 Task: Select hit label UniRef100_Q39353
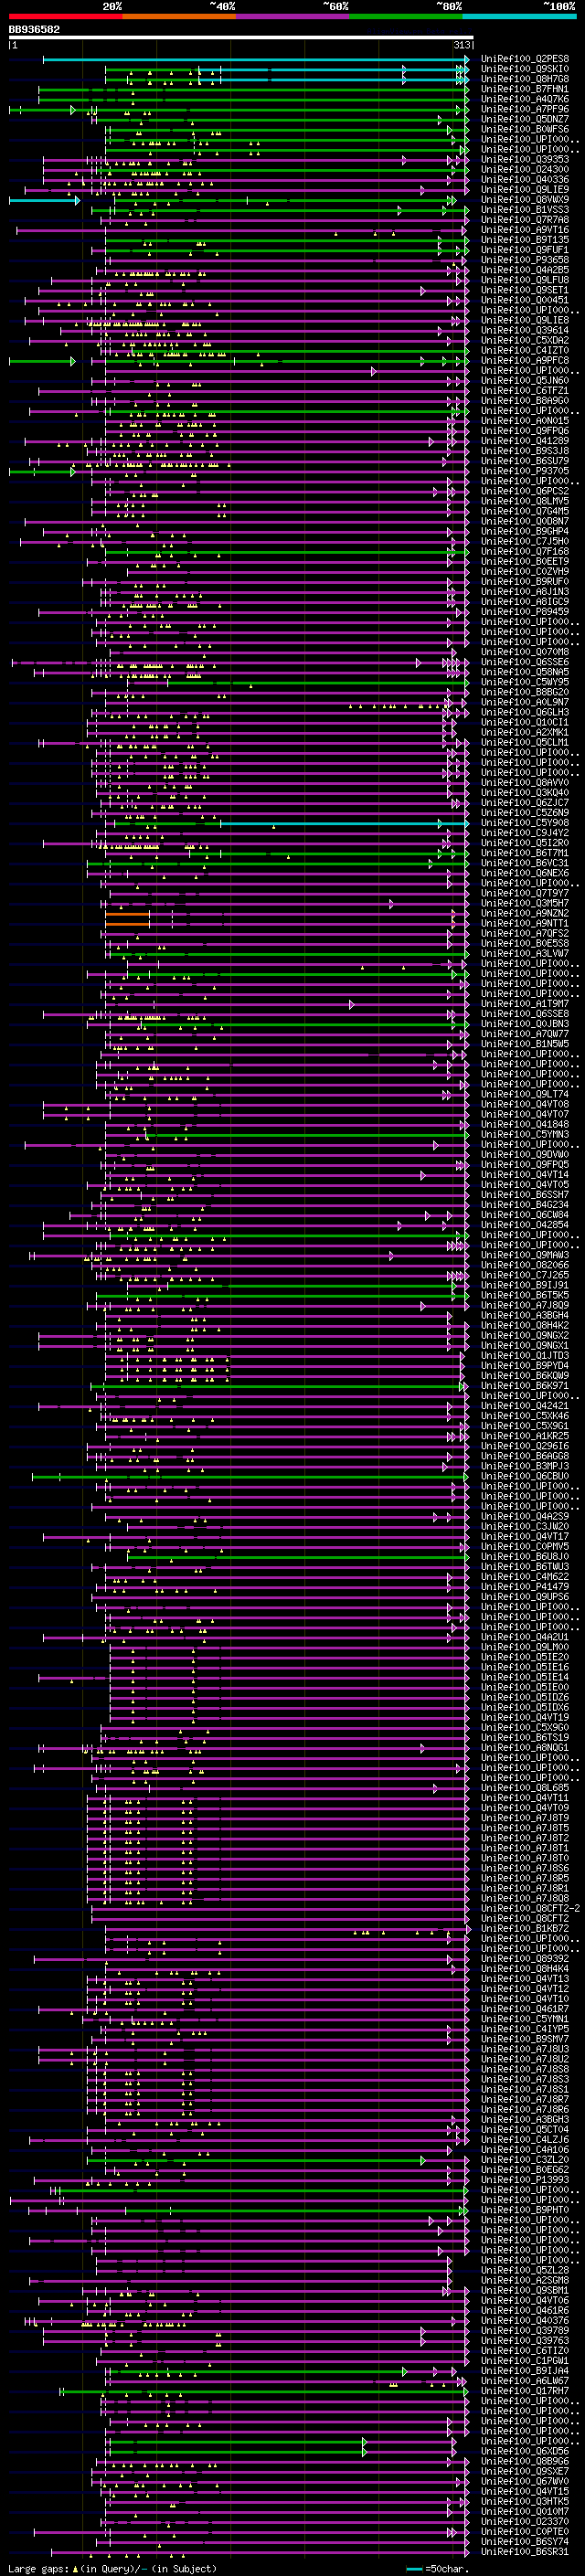[525, 159]
